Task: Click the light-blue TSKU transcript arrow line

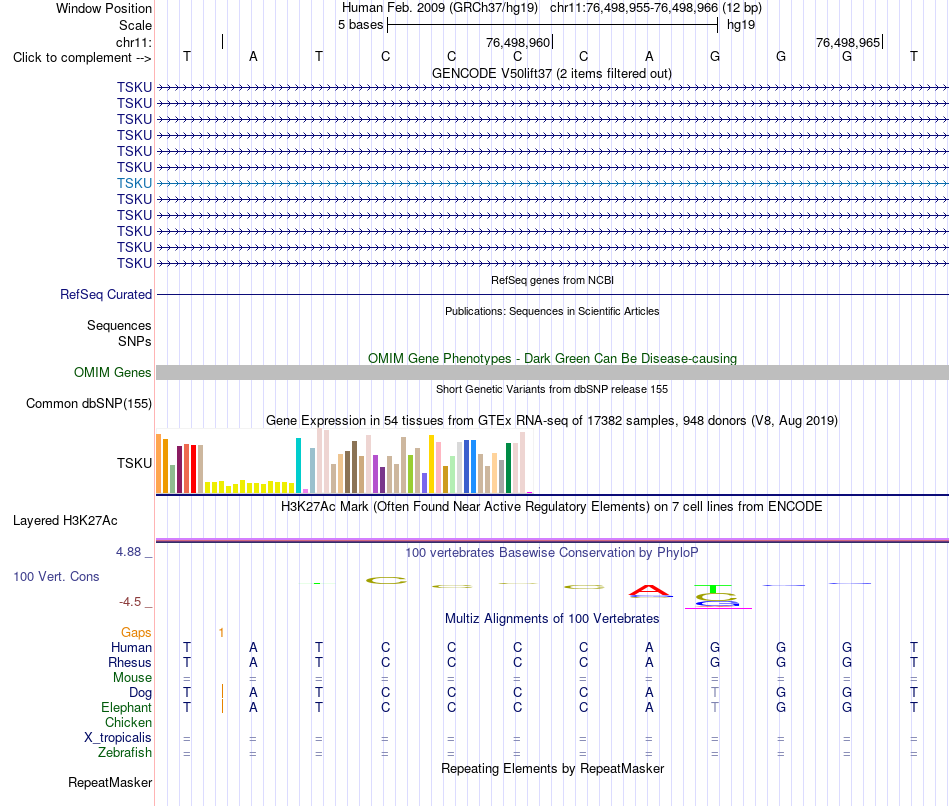Action: click(552, 183)
